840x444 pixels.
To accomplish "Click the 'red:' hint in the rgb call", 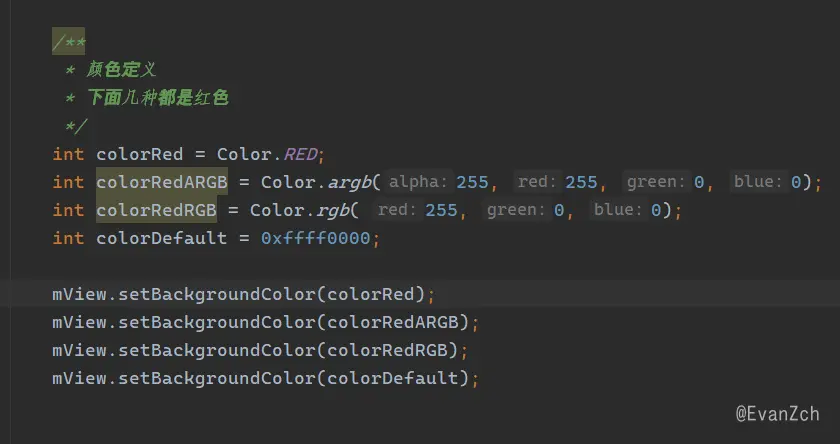I will (x=398, y=210).
